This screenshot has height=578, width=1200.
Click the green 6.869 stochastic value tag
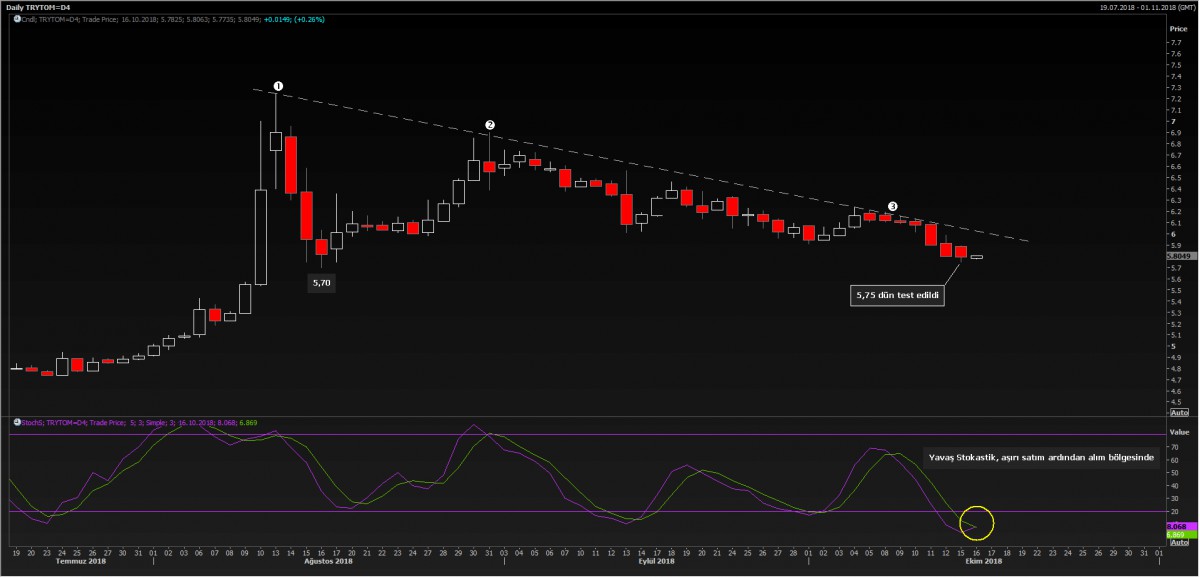click(x=1175, y=534)
